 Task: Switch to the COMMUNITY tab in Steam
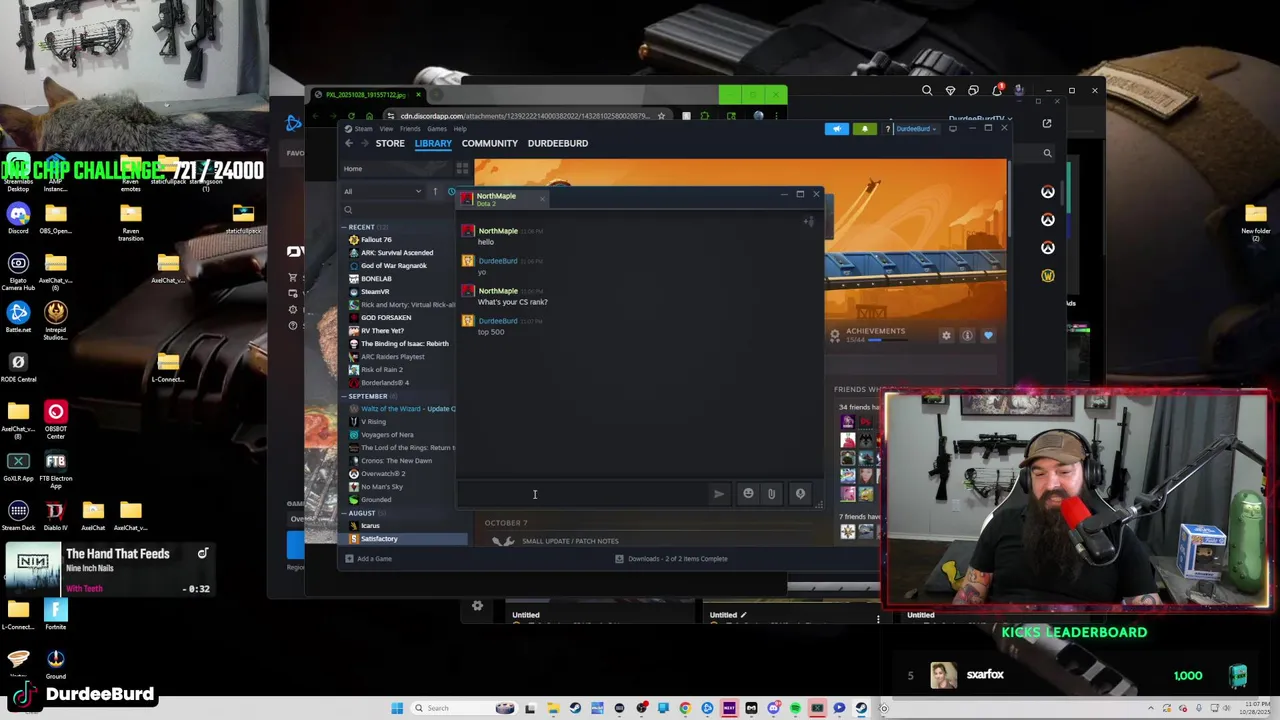[489, 143]
